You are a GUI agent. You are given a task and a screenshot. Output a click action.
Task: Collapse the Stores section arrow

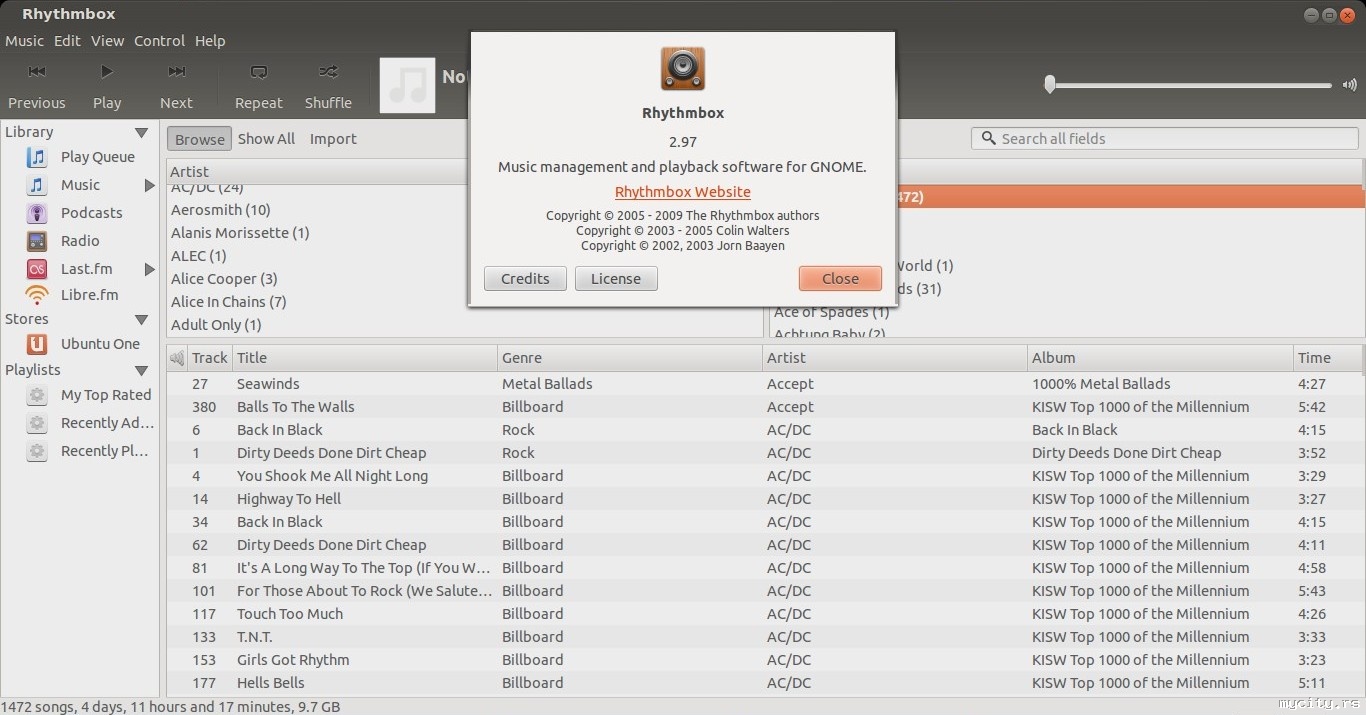[141, 319]
